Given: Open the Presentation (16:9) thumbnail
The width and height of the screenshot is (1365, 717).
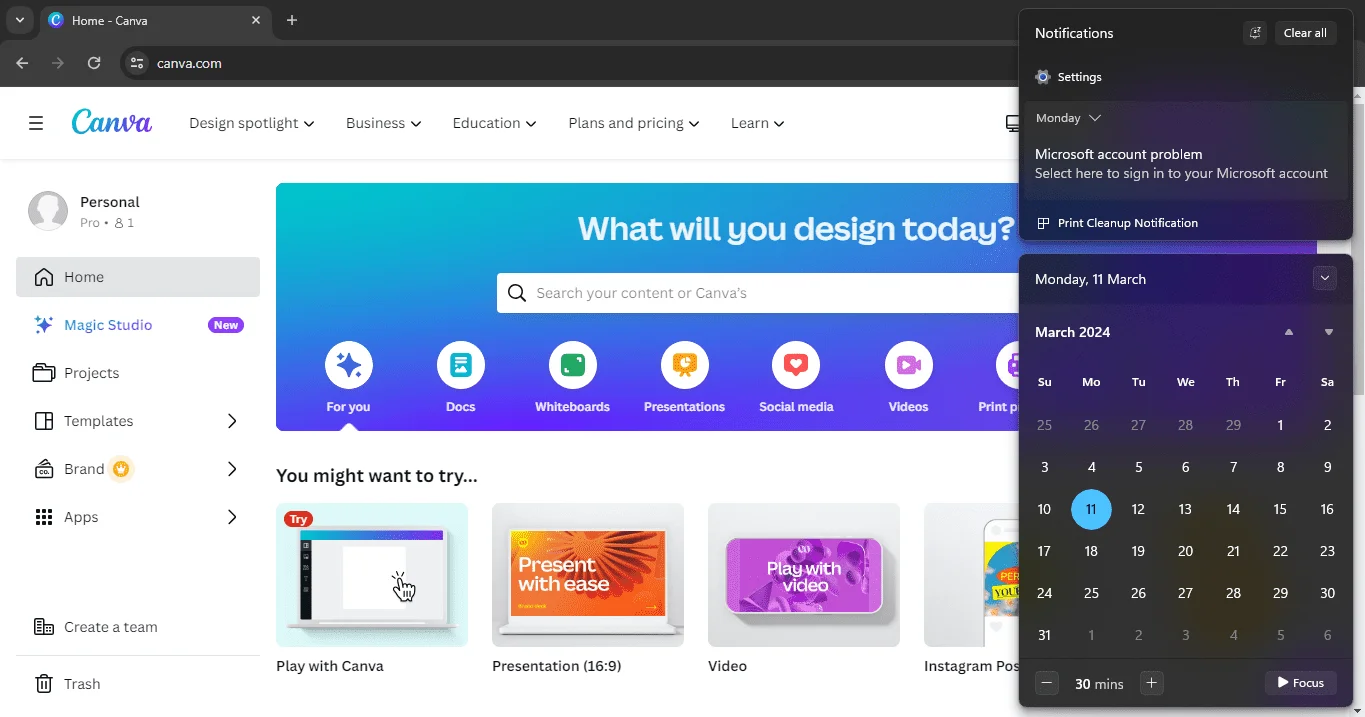Looking at the screenshot, I should tap(588, 575).
